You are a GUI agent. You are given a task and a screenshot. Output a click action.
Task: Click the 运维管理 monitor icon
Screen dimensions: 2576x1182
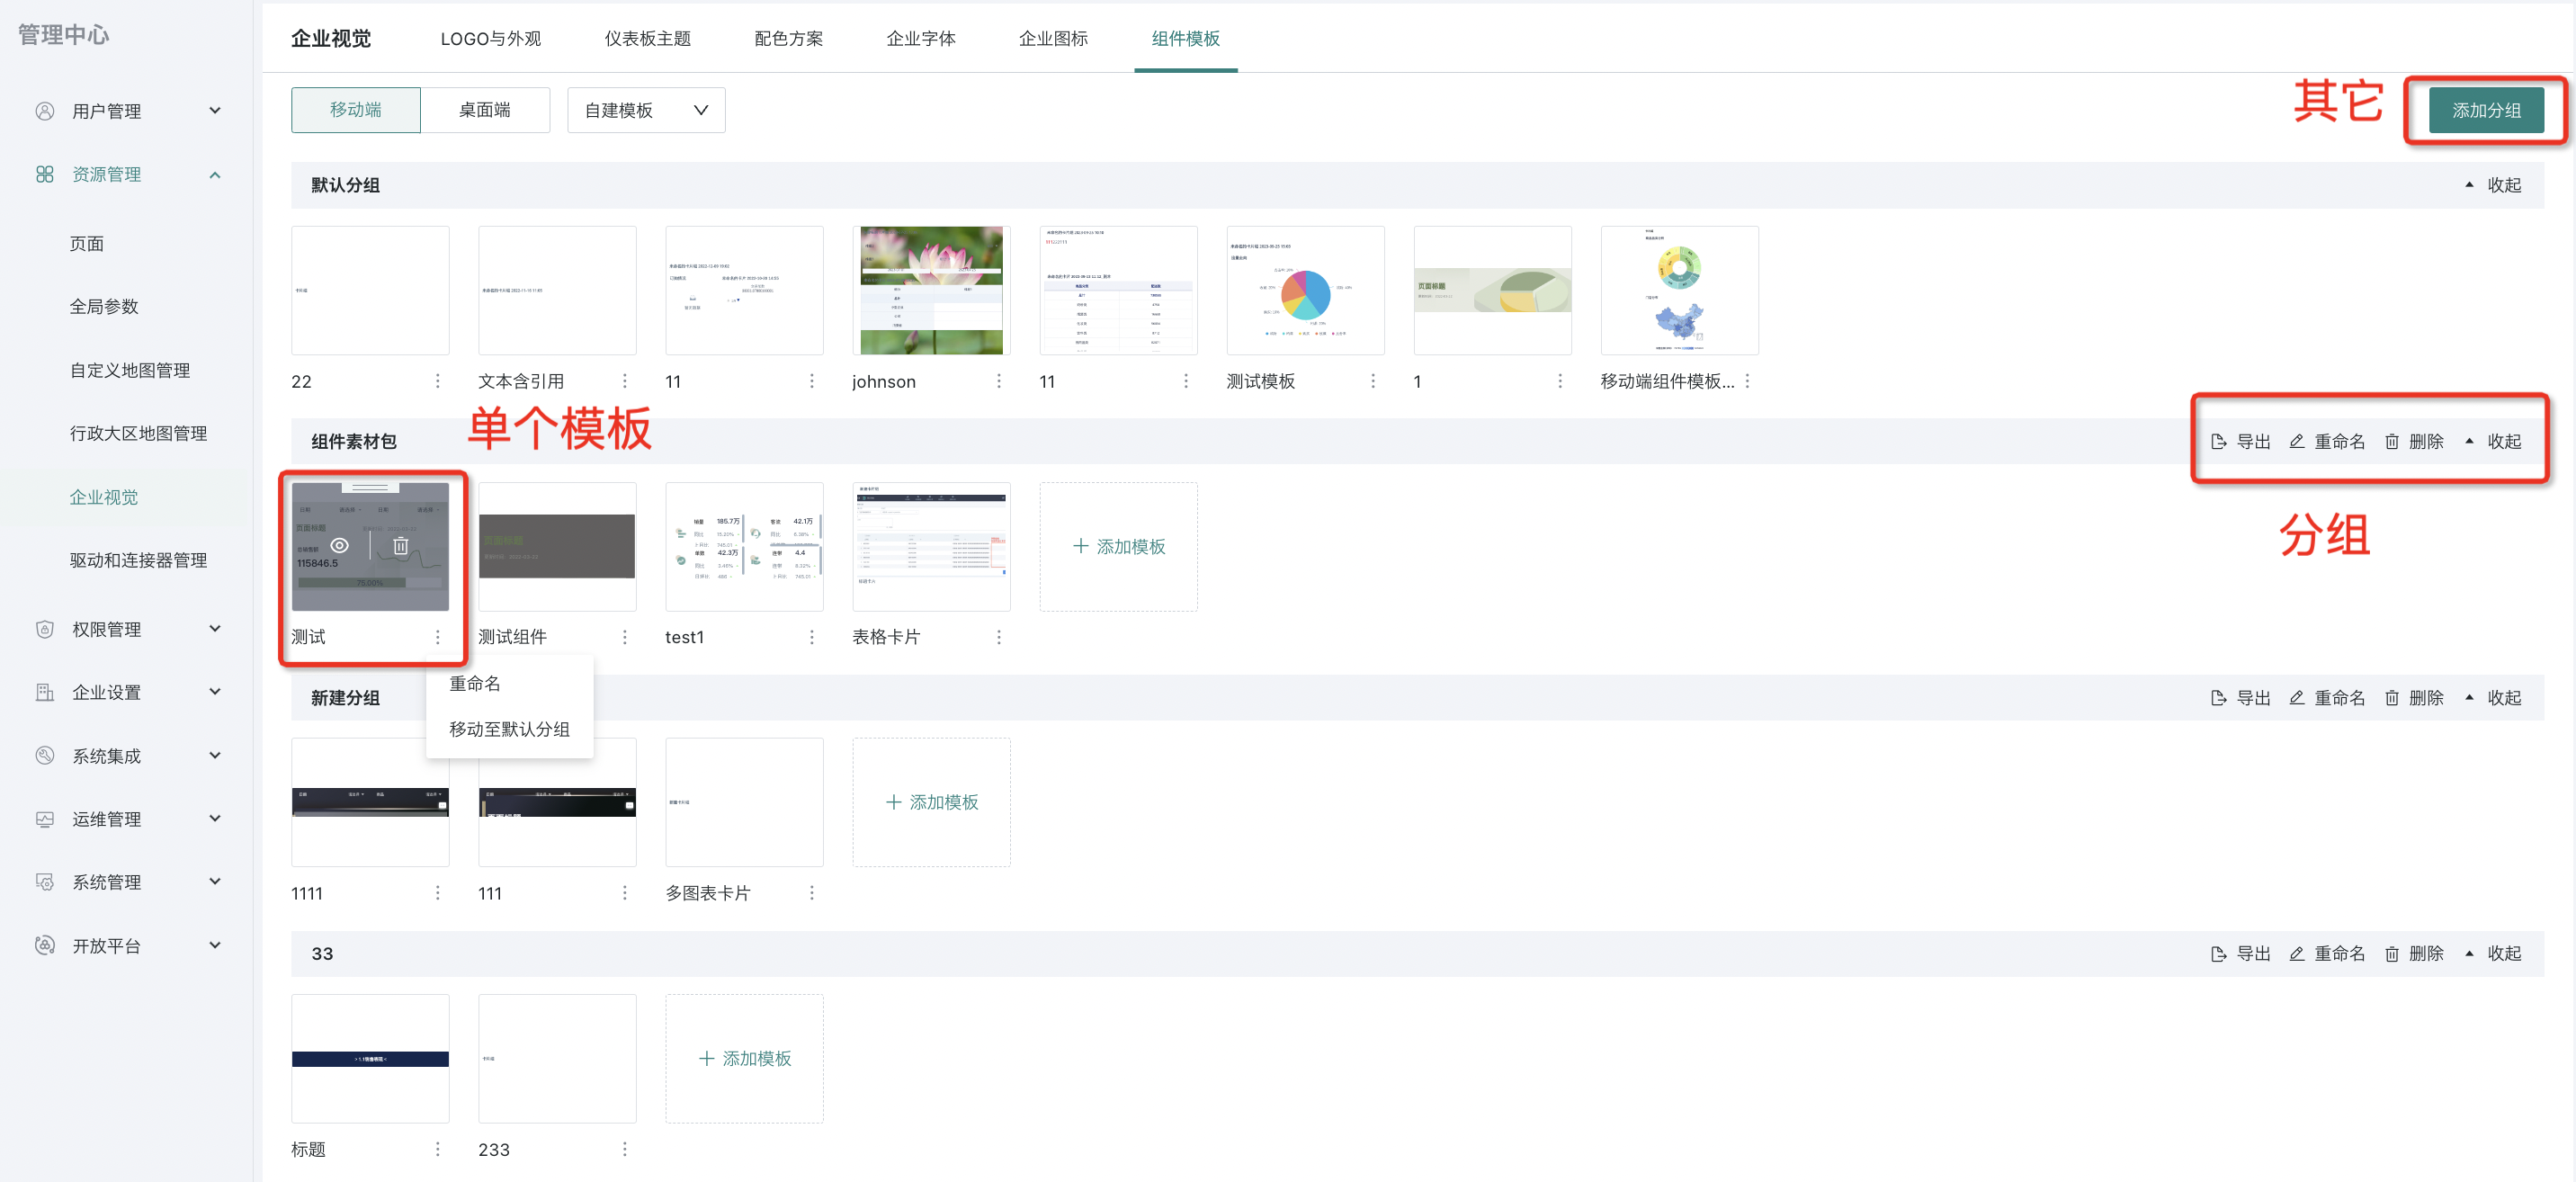click(x=45, y=819)
